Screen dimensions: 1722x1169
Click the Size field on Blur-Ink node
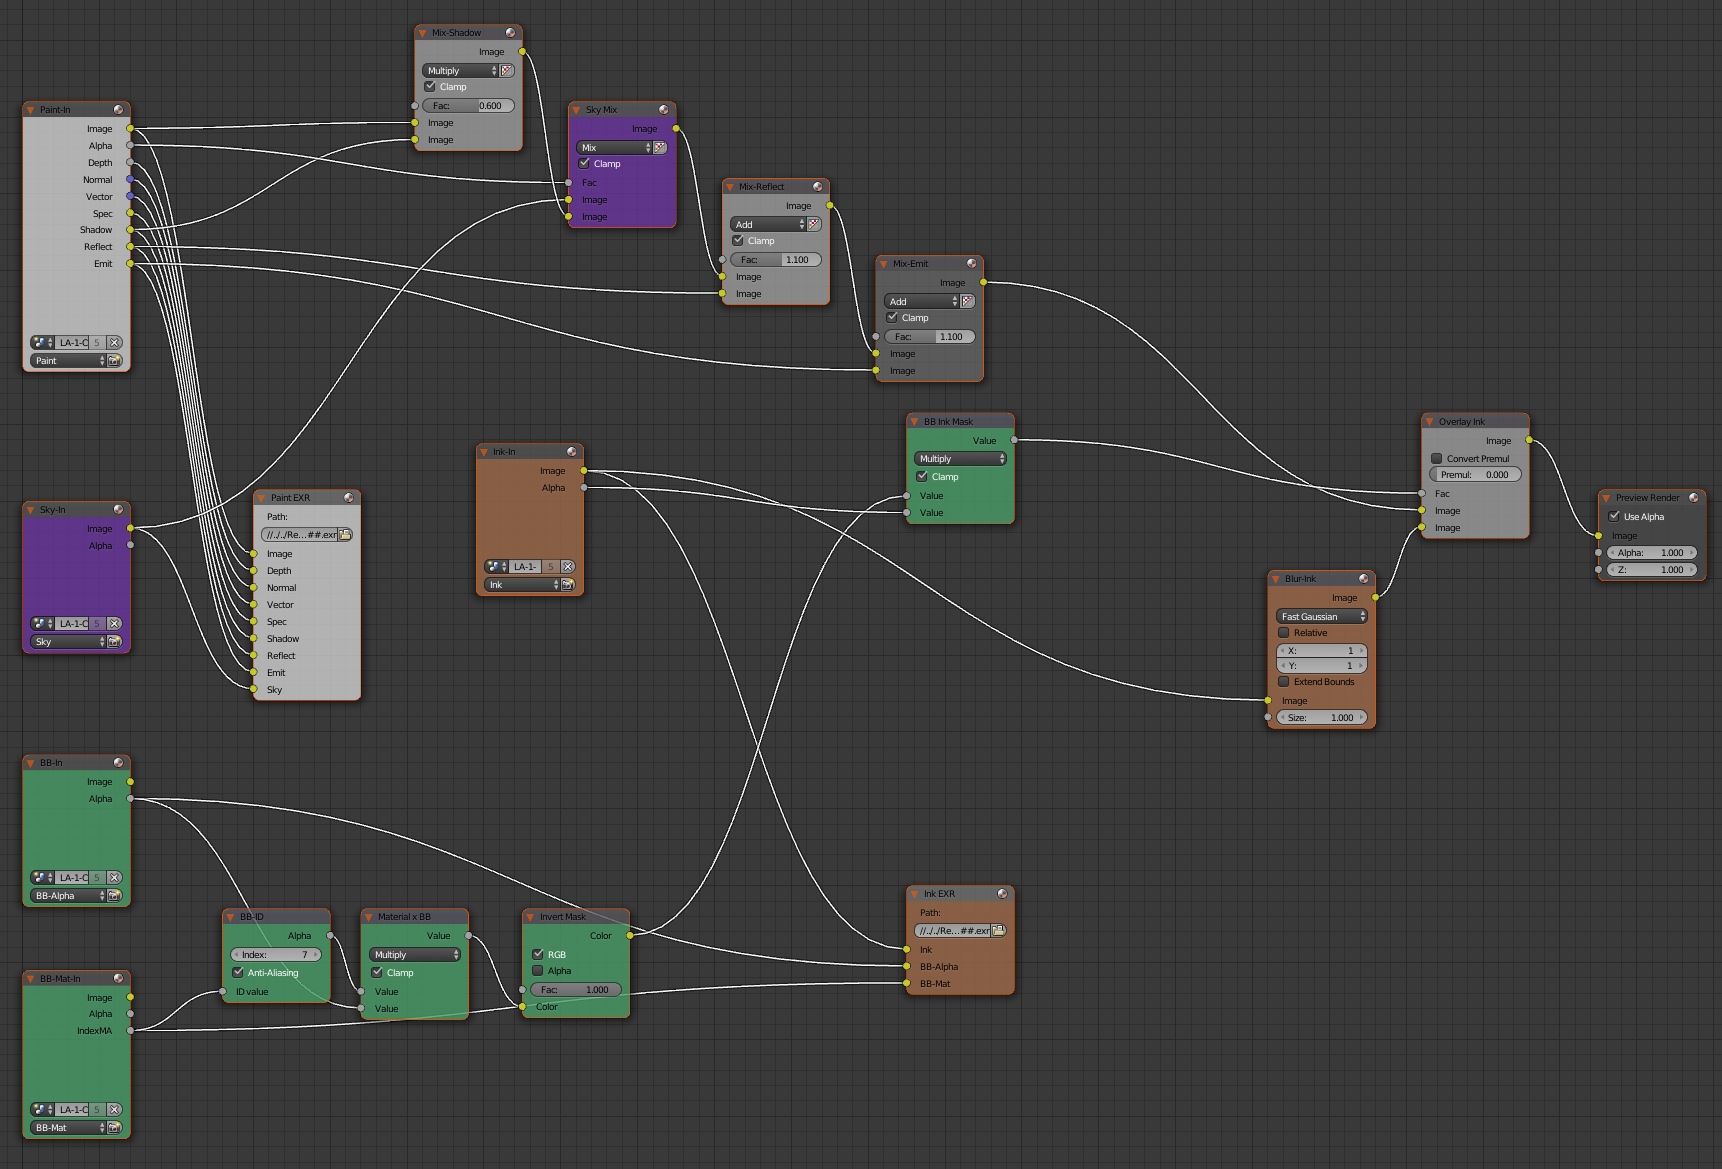point(1321,718)
